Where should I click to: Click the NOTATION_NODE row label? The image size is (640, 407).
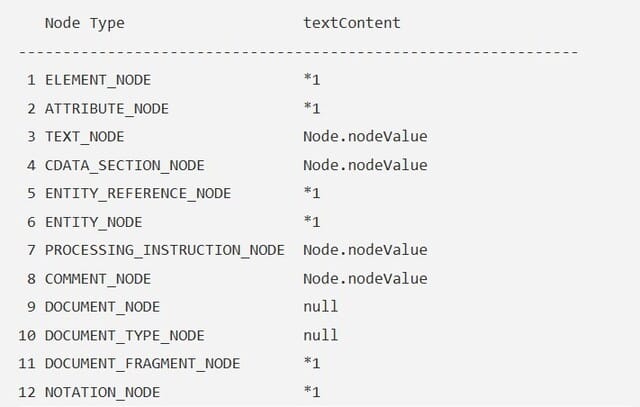(x=102, y=392)
